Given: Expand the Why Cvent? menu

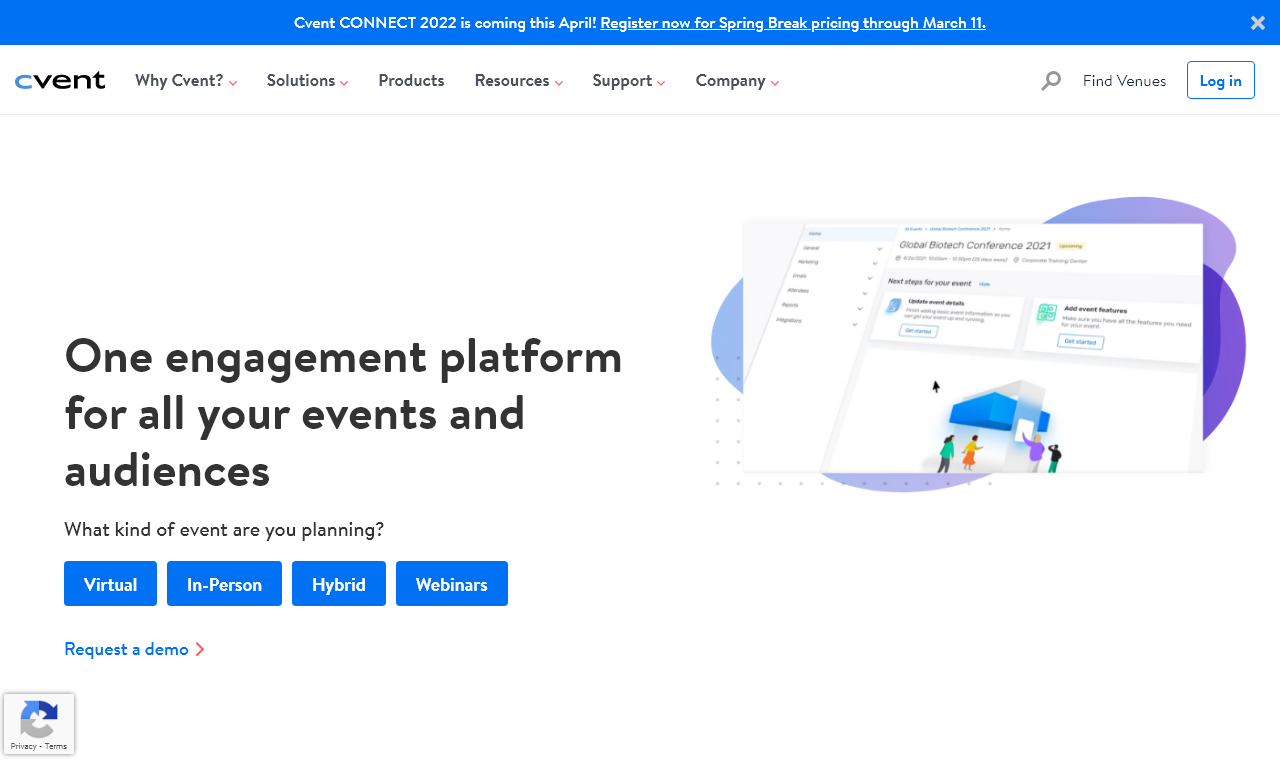Looking at the screenshot, I should [x=186, y=81].
